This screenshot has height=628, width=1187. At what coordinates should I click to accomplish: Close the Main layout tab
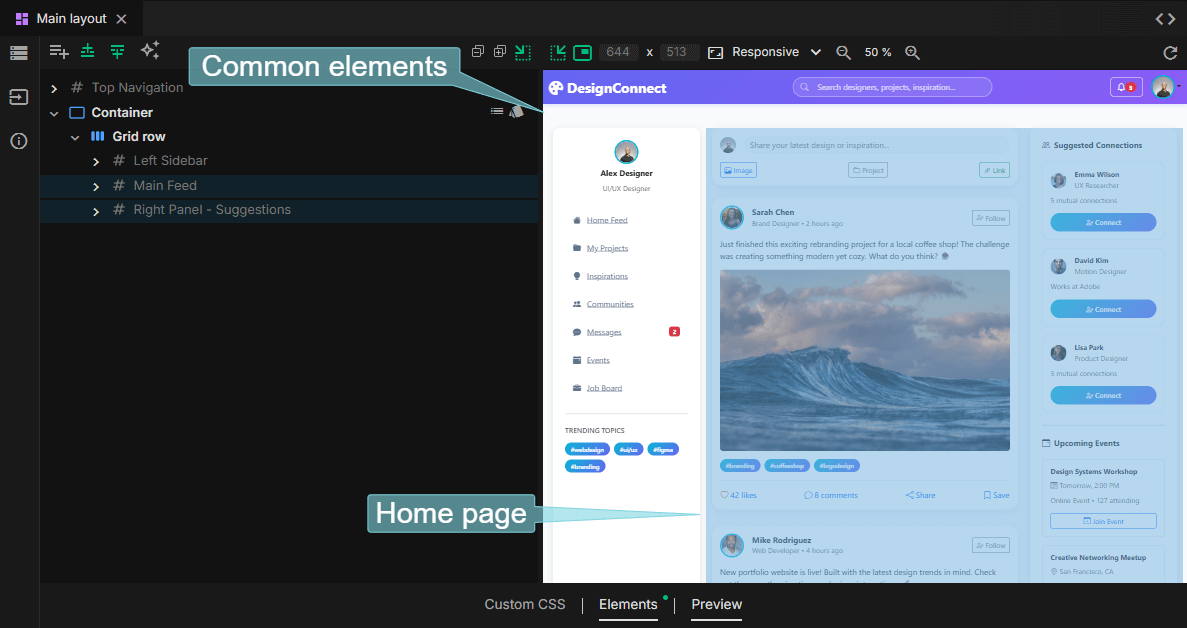pos(121,19)
